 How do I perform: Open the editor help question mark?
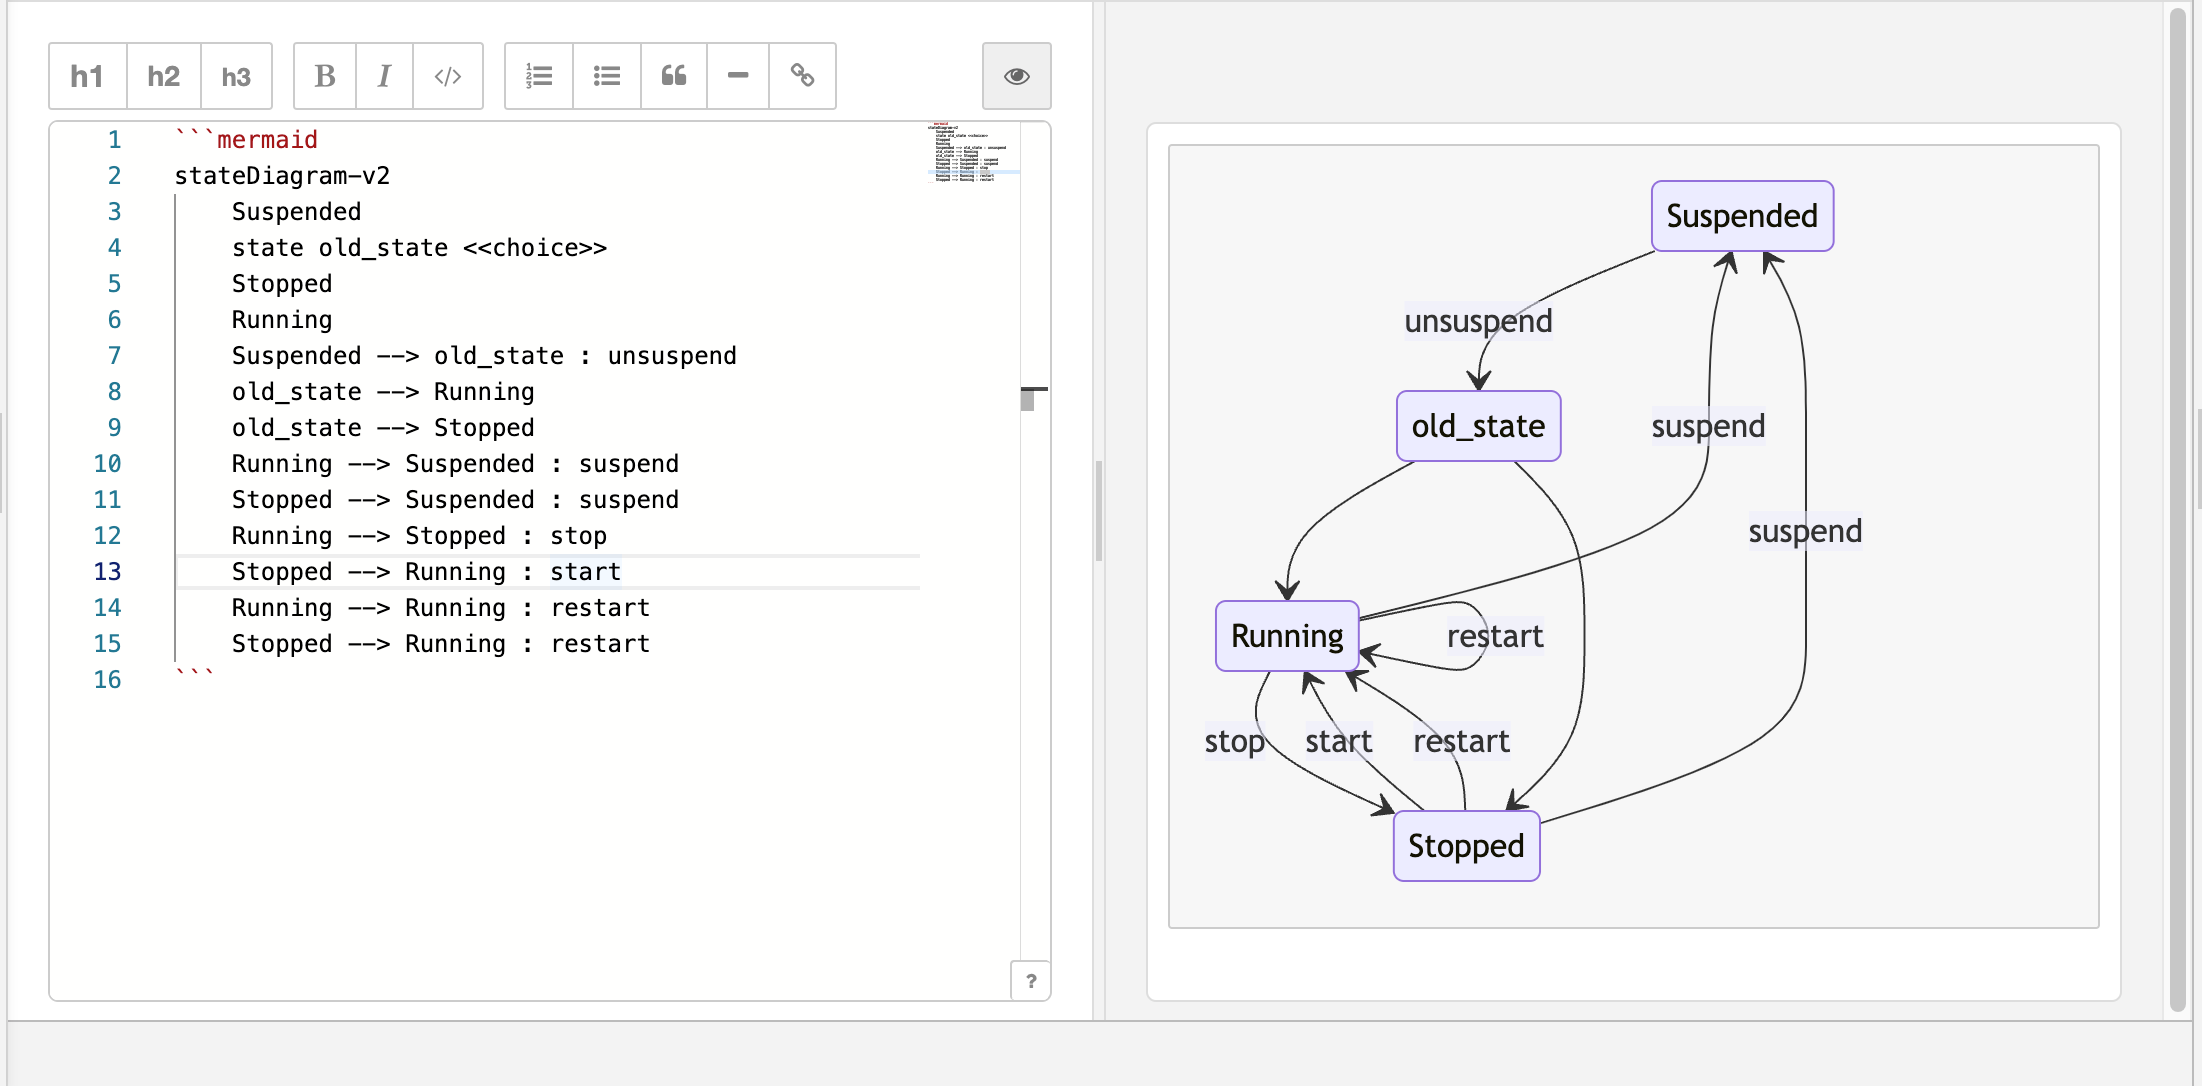click(1031, 981)
